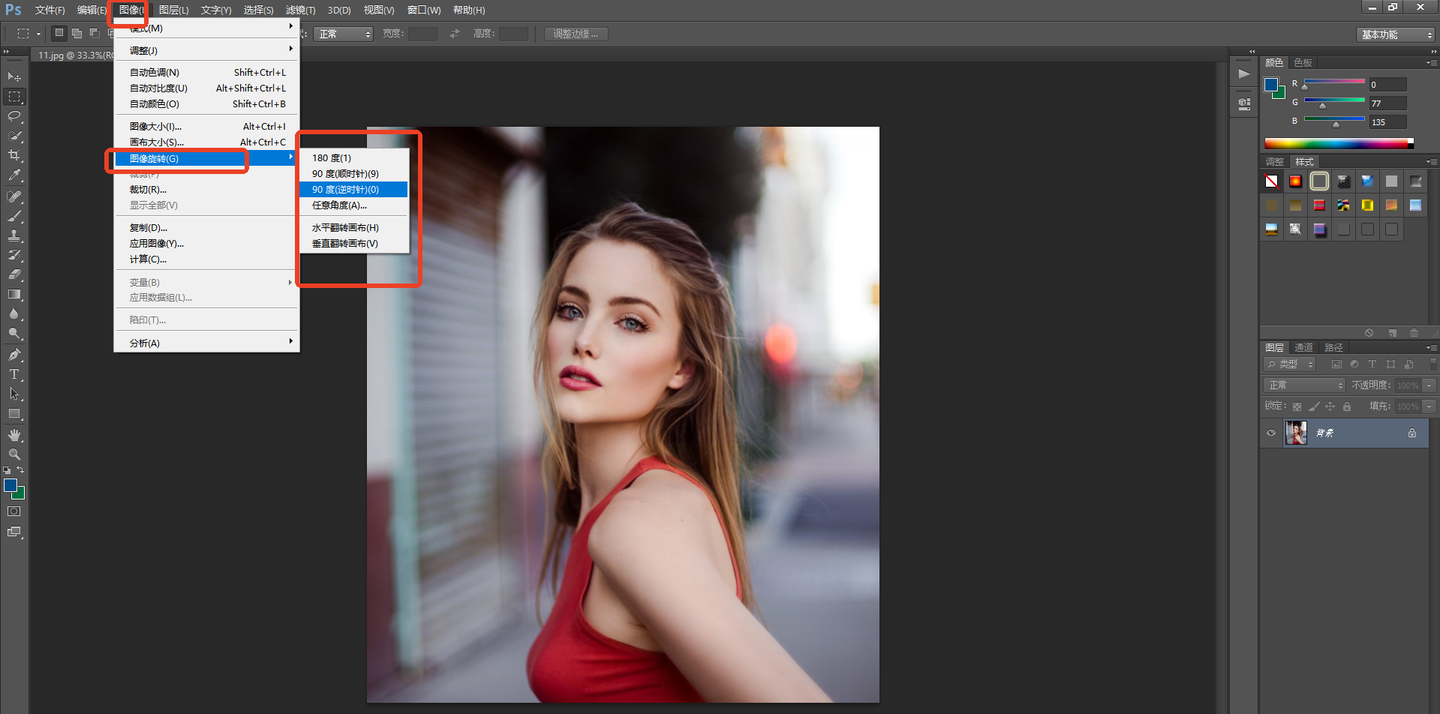Screen dimensions: 1440x714
Task: Choose the Horizontal Type (T) tool
Action: pyautogui.click(x=15, y=374)
